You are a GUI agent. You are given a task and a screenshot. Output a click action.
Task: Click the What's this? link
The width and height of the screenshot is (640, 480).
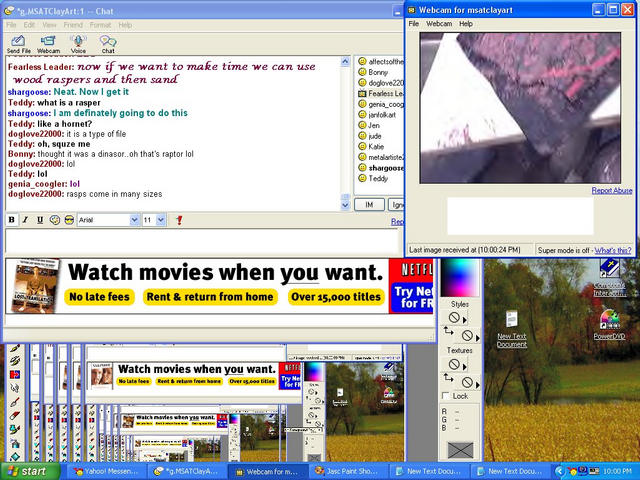coord(613,250)
